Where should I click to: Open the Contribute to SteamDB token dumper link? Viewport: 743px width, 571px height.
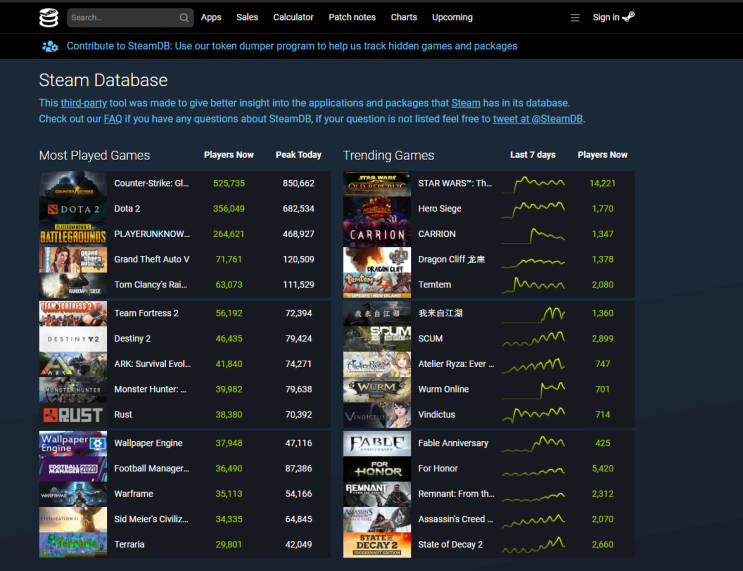(292, 46)
